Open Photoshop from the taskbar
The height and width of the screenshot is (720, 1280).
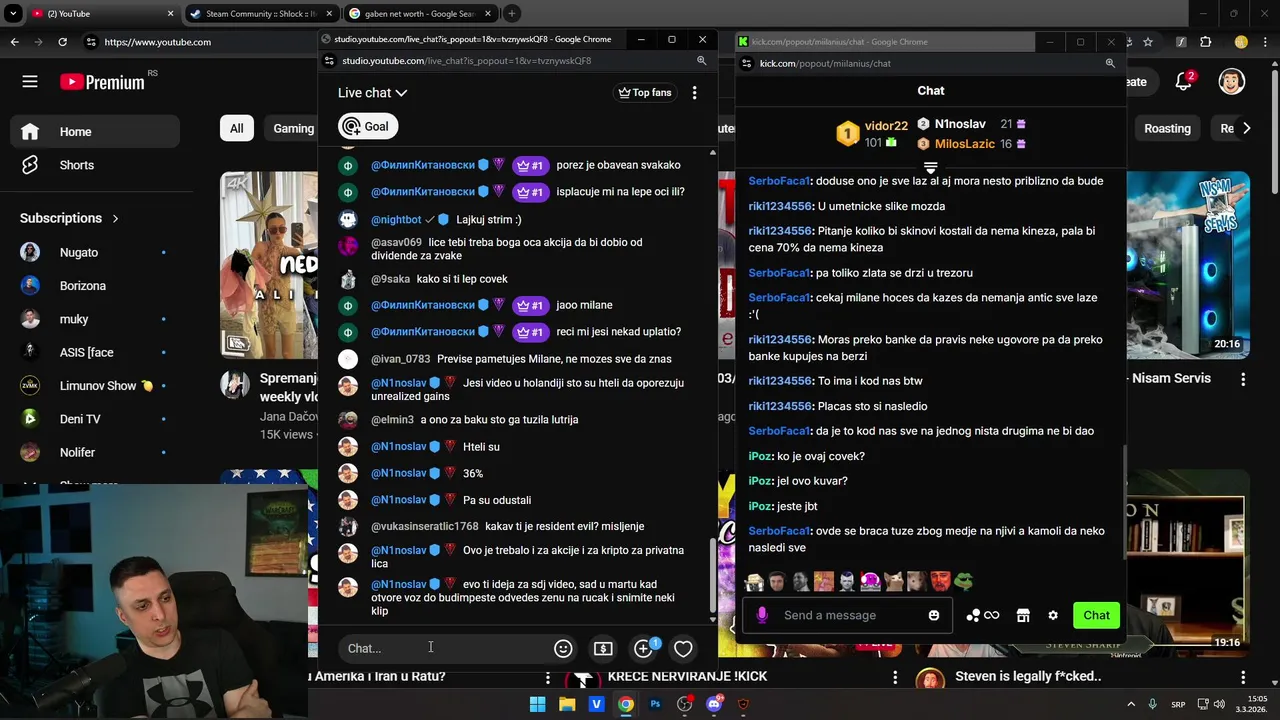(655, 704)
